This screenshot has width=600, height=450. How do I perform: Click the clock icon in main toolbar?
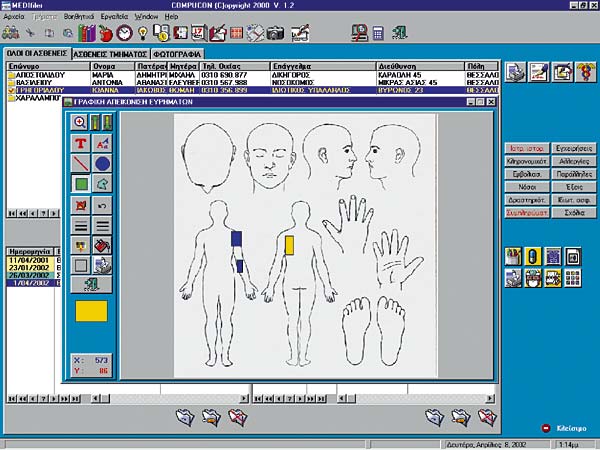click(x=124, y=33)
